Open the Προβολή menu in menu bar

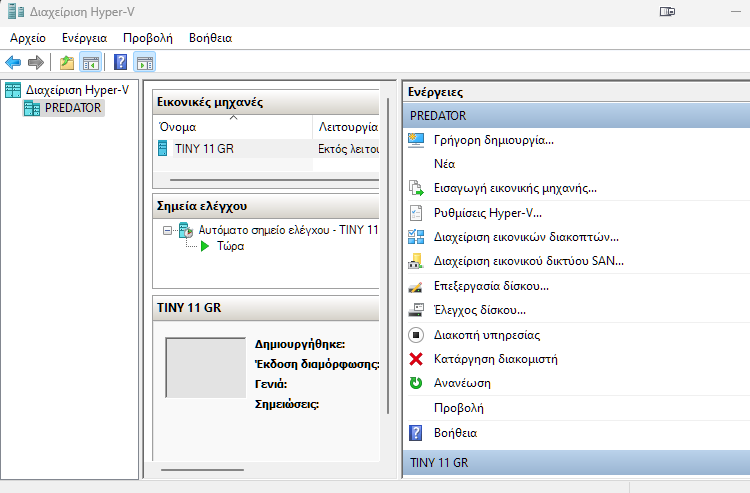point(148,38)
